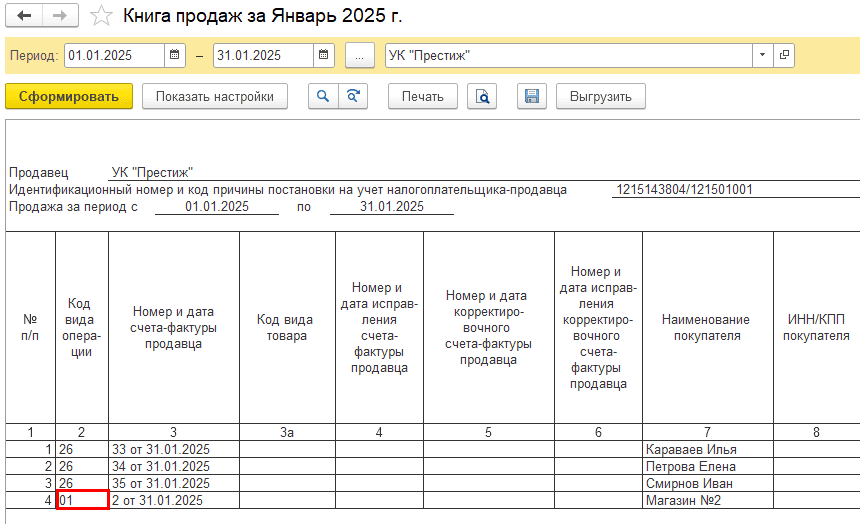Open calendar for period end date
This screenshot has width=860, height=524.
point(324,56)
